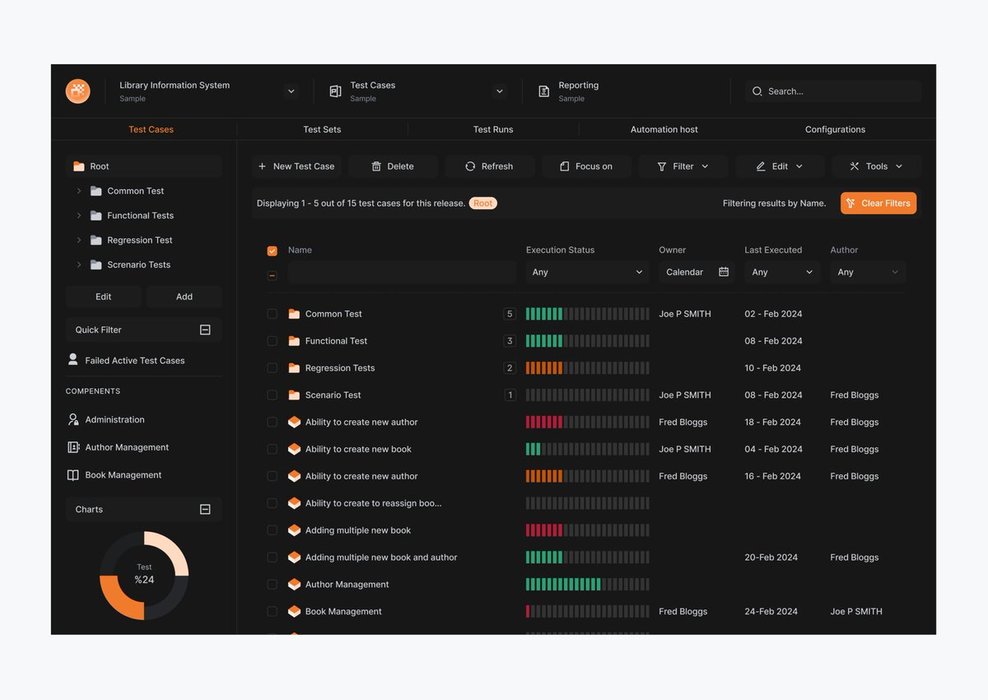This screenshot has width=988, height=700.
Task: Click the Name filter input field
Action: (401, 272)
